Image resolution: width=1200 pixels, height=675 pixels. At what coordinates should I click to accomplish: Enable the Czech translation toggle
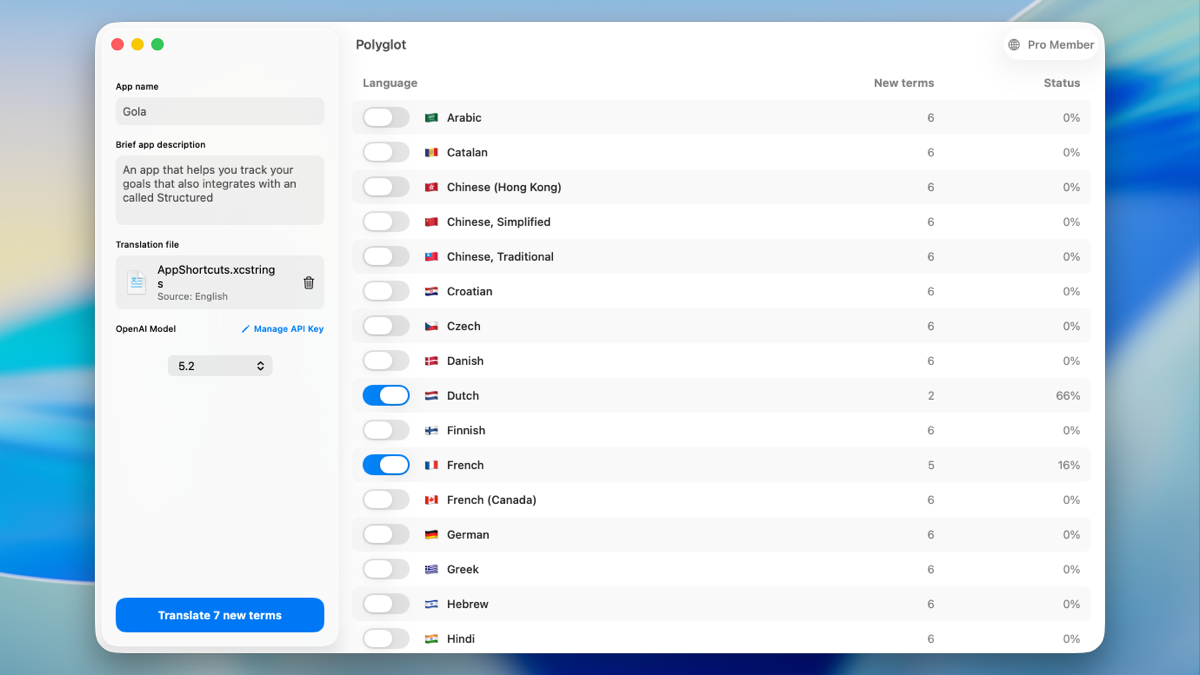[386, 325]
